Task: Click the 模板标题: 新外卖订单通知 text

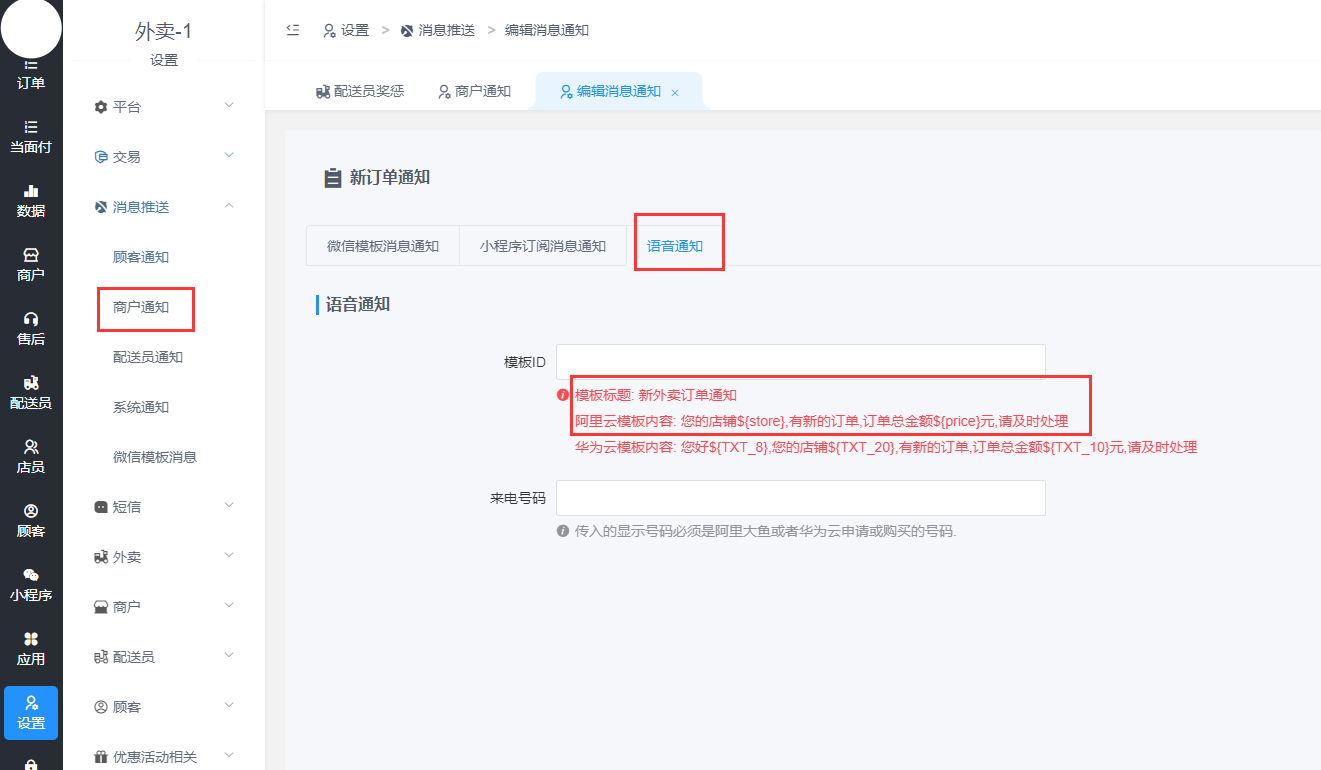Action: [x=656, y=395]
